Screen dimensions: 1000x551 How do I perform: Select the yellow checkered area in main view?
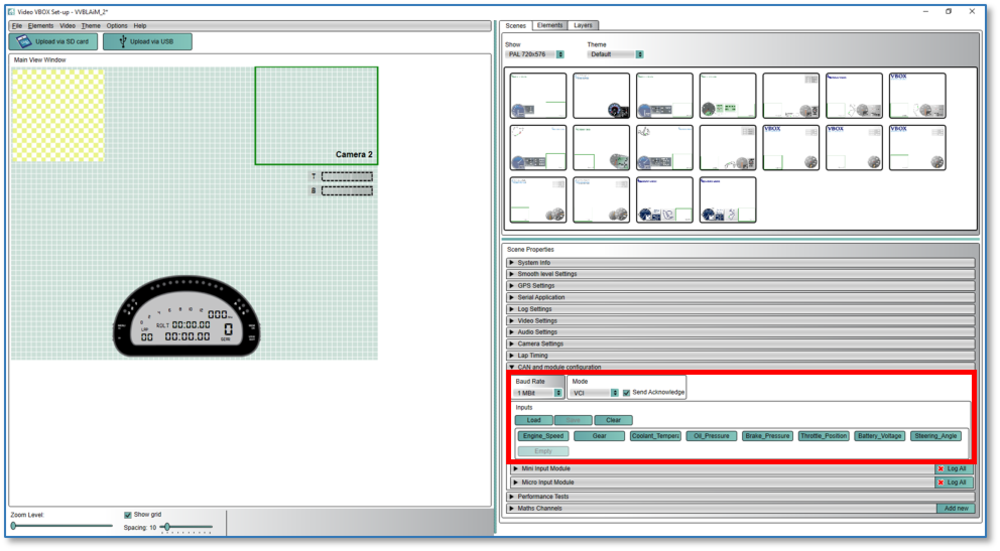click(x=58, y=115)
